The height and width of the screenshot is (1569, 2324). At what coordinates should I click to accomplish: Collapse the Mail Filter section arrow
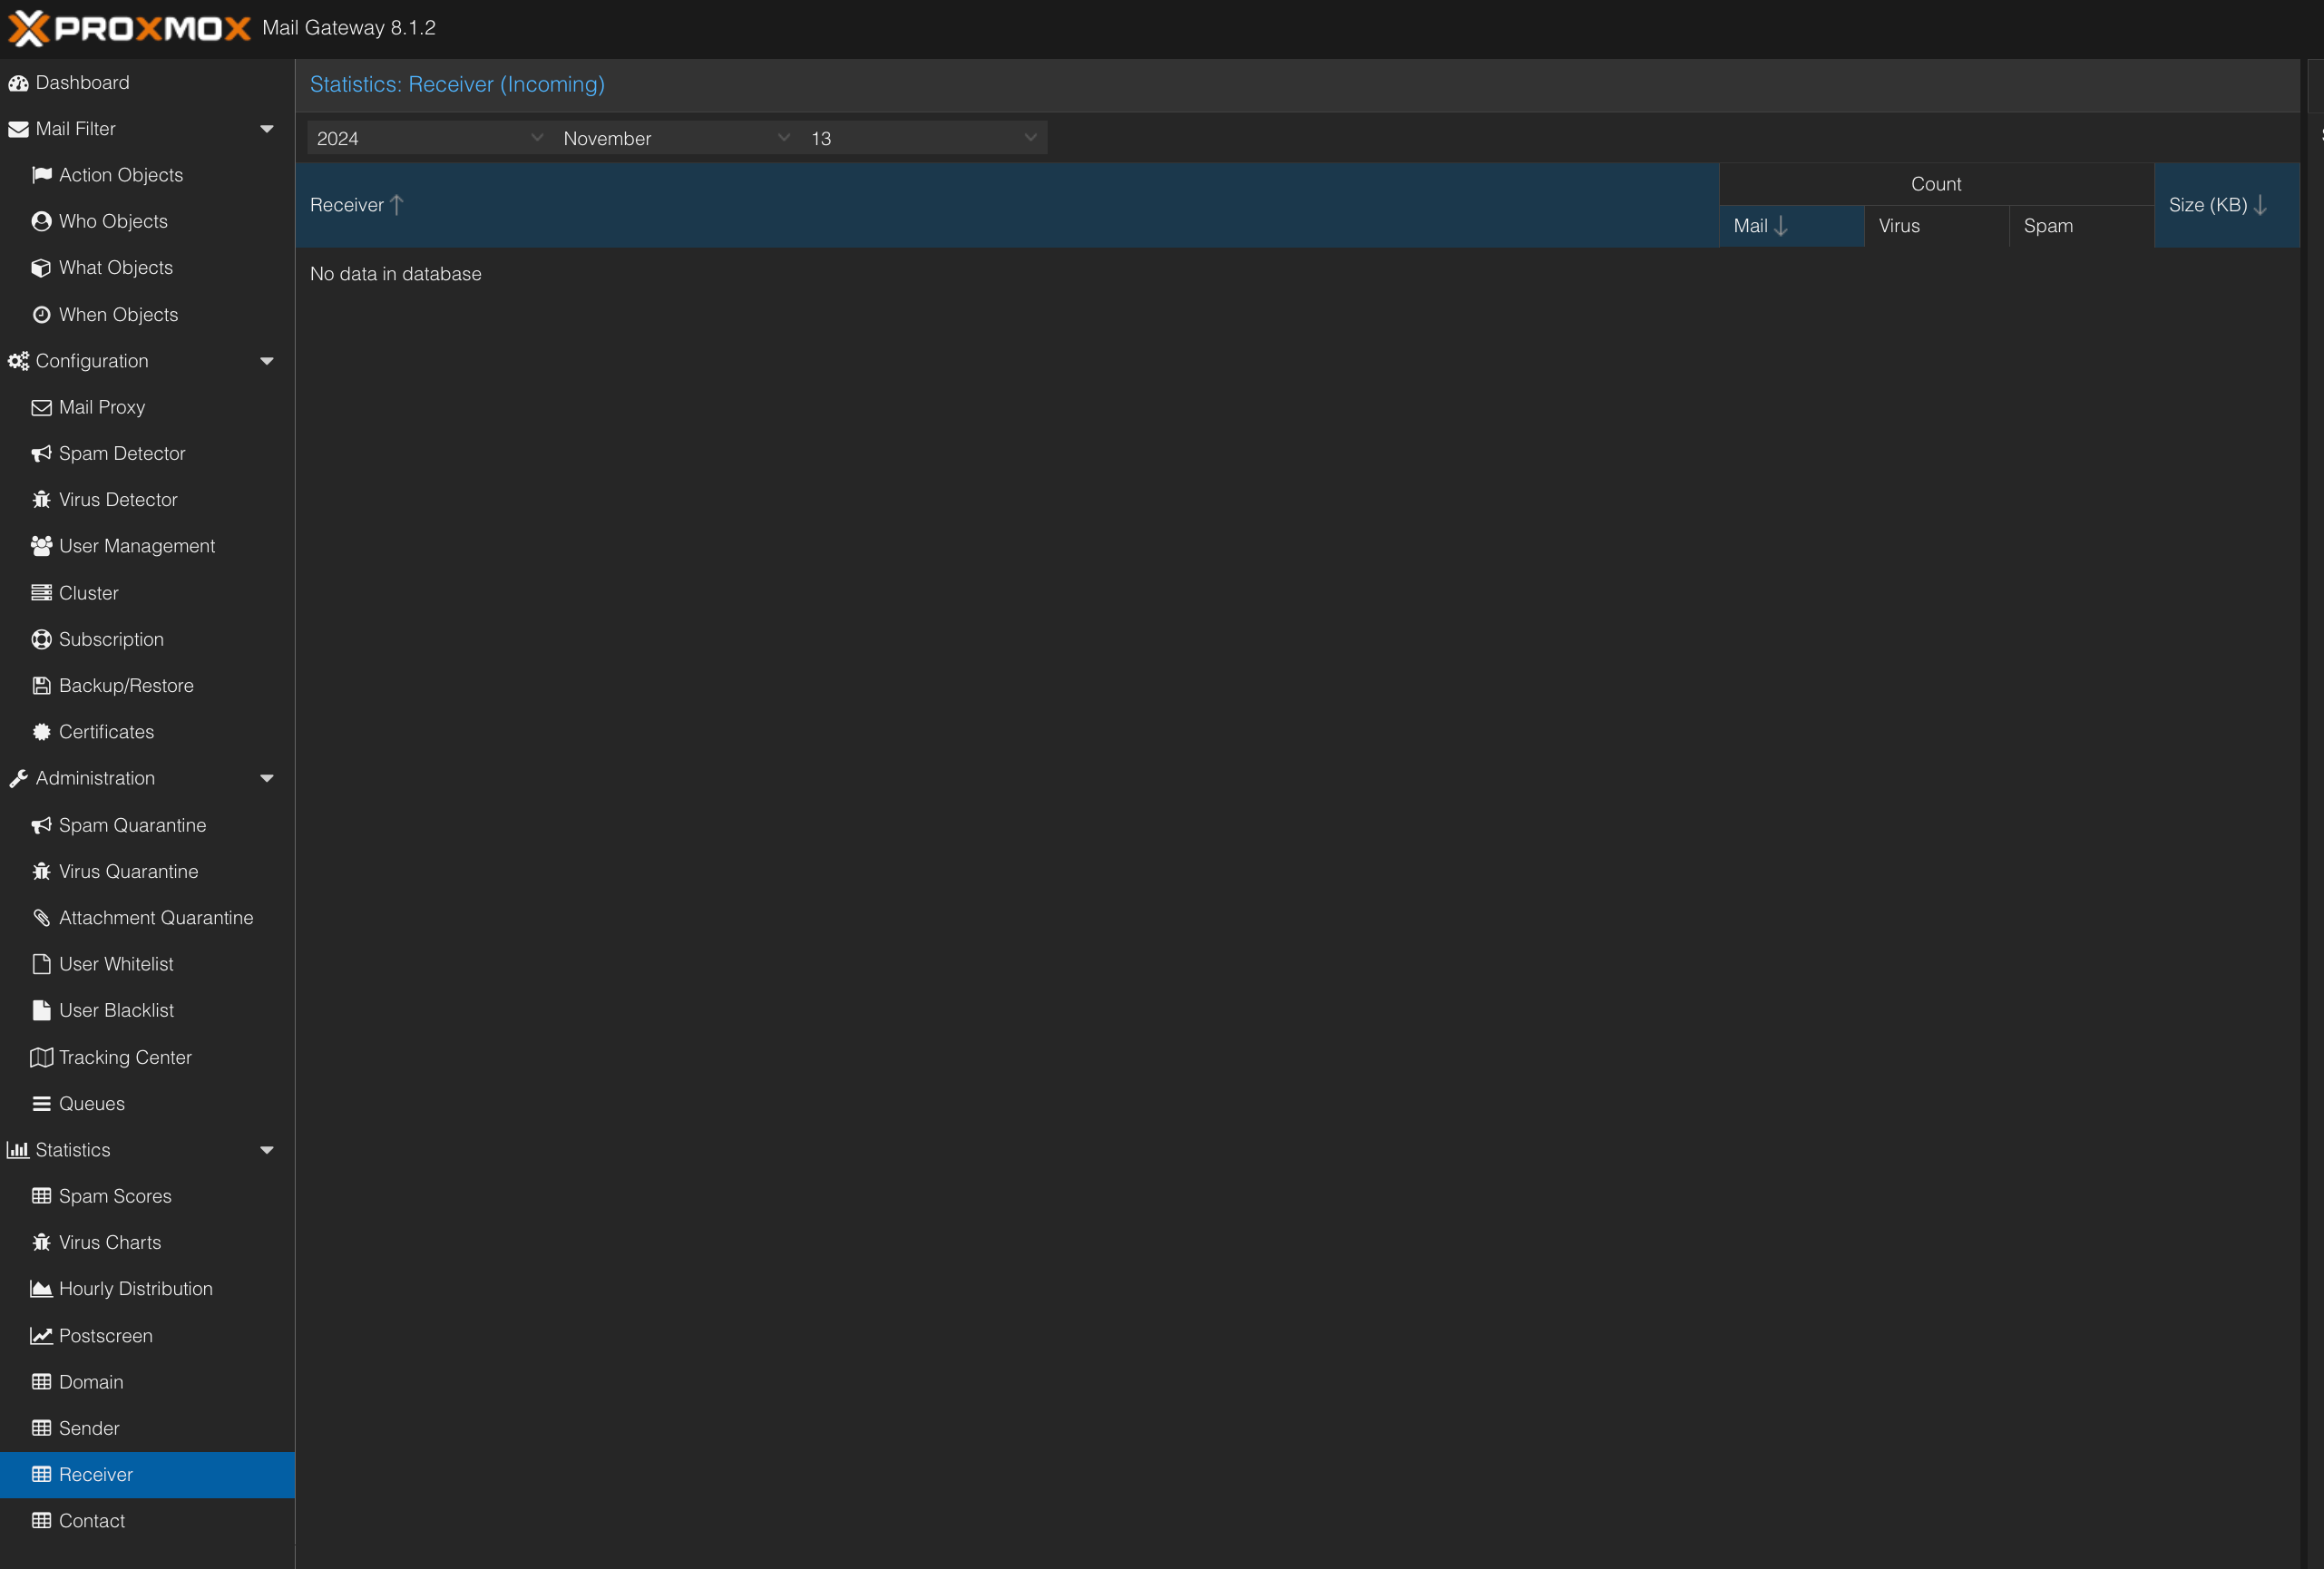coord(267,129)
